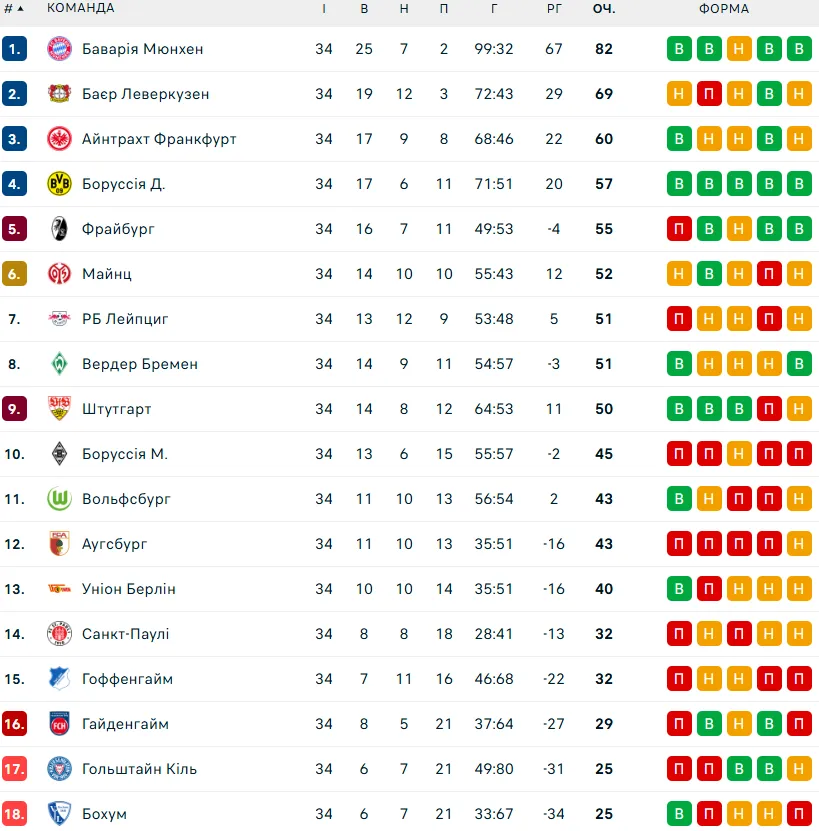Click the Heidenheim FCH crest
This screenshot has width=819, height=831.
(59, 724)
